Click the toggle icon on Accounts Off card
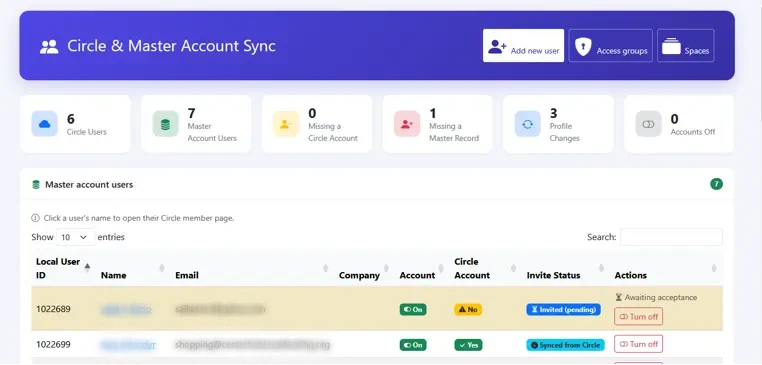 click(x=648, y=124)
